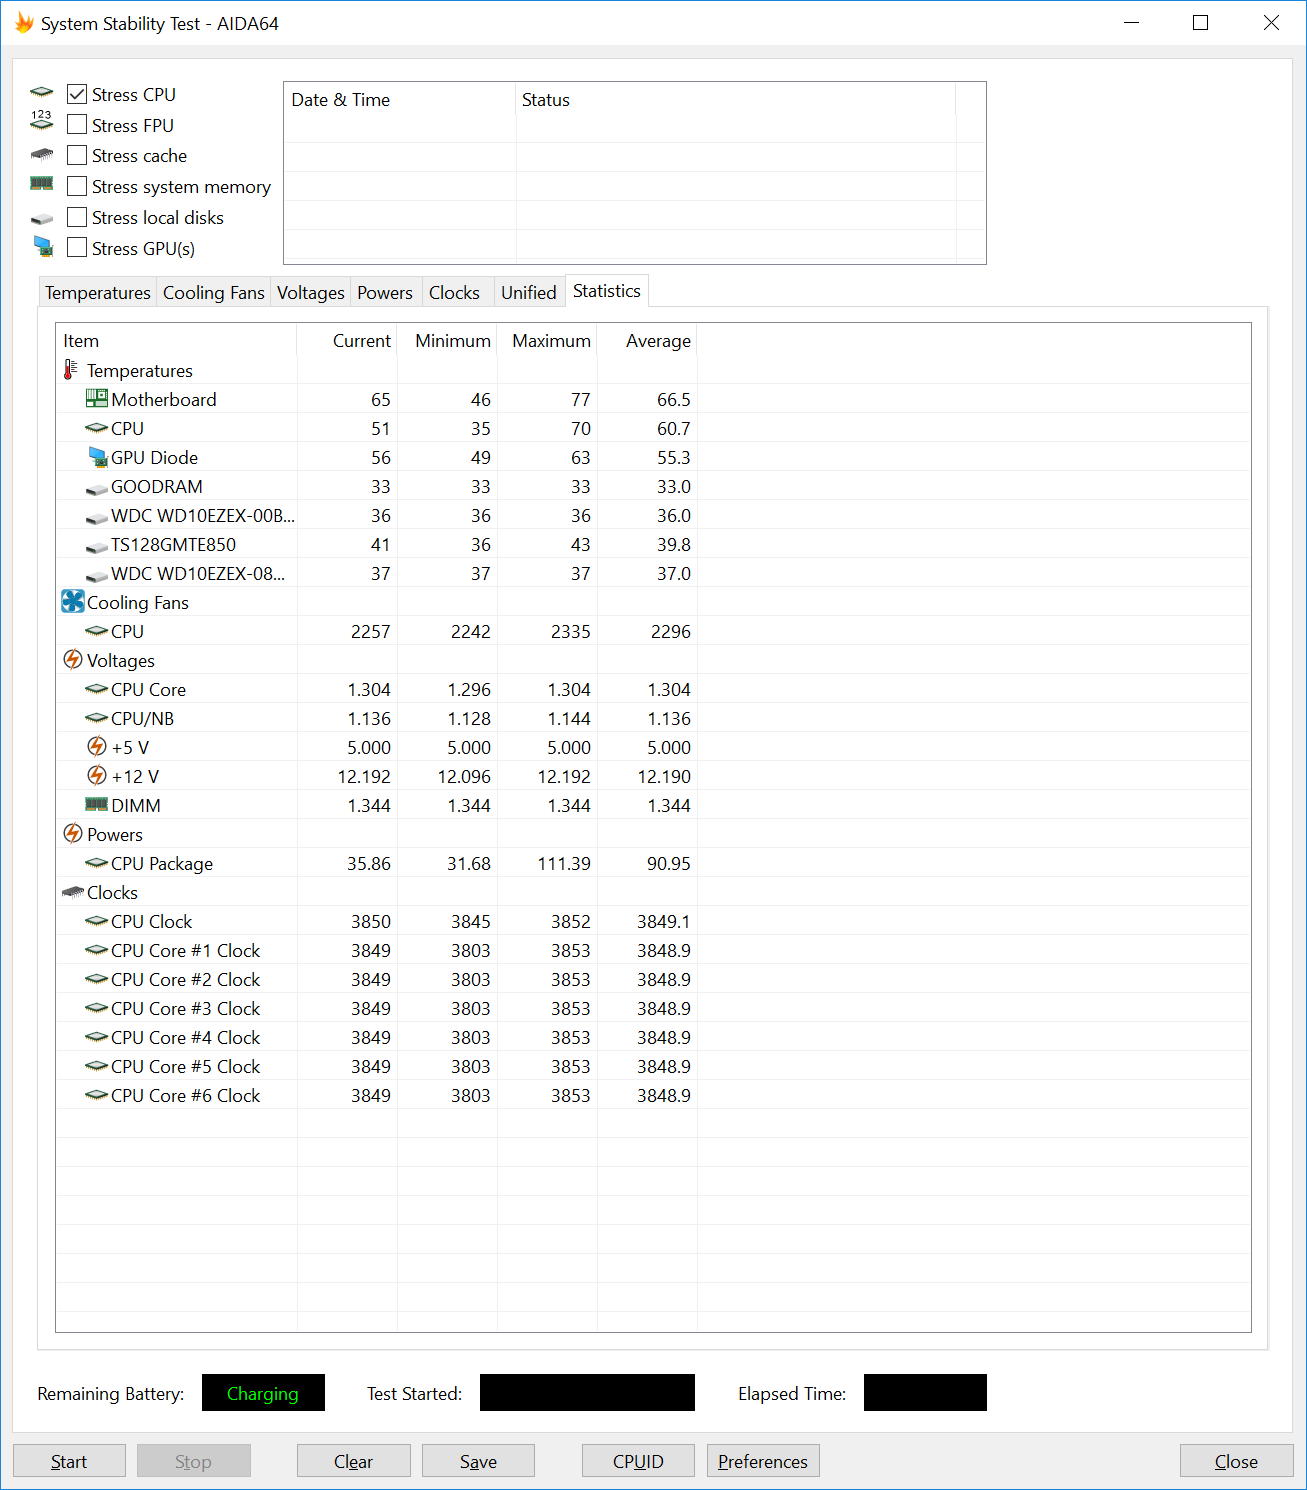Enable Stress local disks checkbox
This screenshot has width=1307, height=1490.
coord(77,217)
